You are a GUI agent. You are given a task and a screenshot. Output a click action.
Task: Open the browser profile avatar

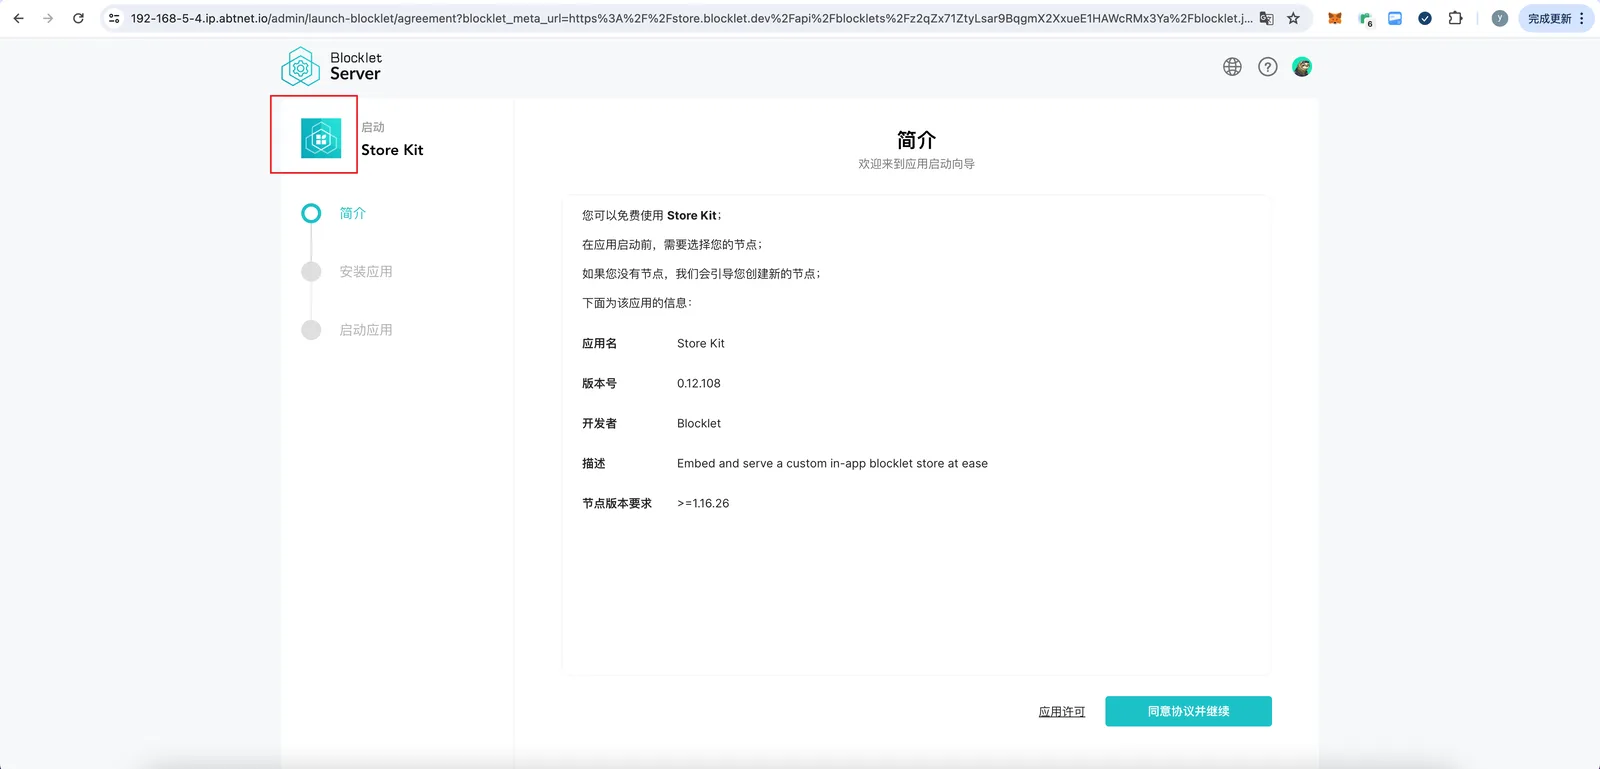pos(1499,18)
